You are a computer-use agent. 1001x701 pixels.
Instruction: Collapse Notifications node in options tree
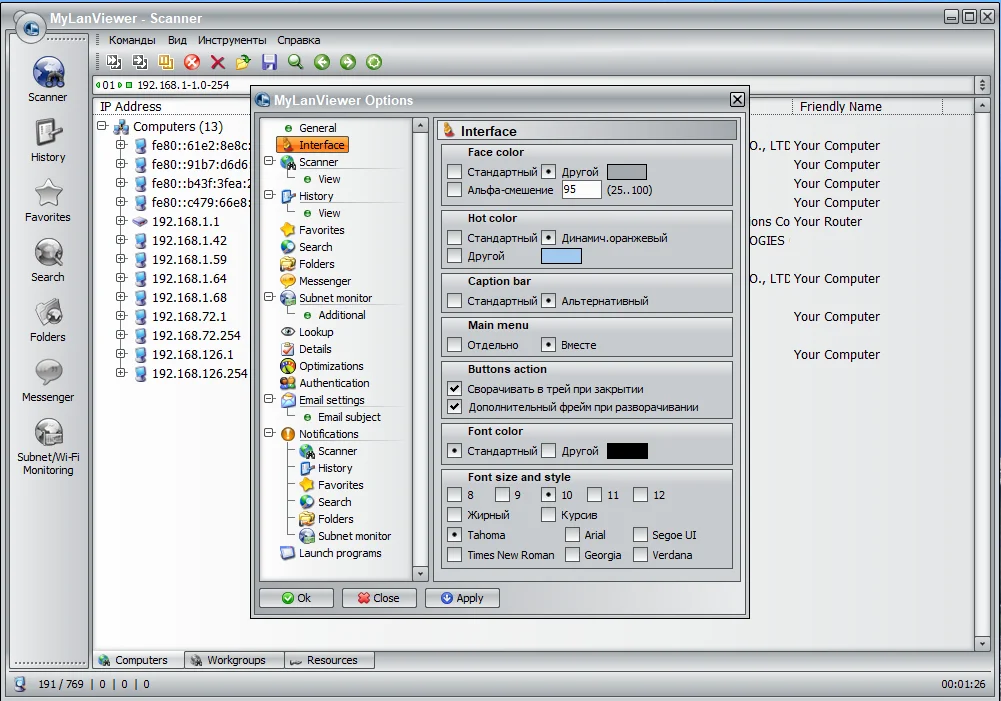click(x=269, y=433)
